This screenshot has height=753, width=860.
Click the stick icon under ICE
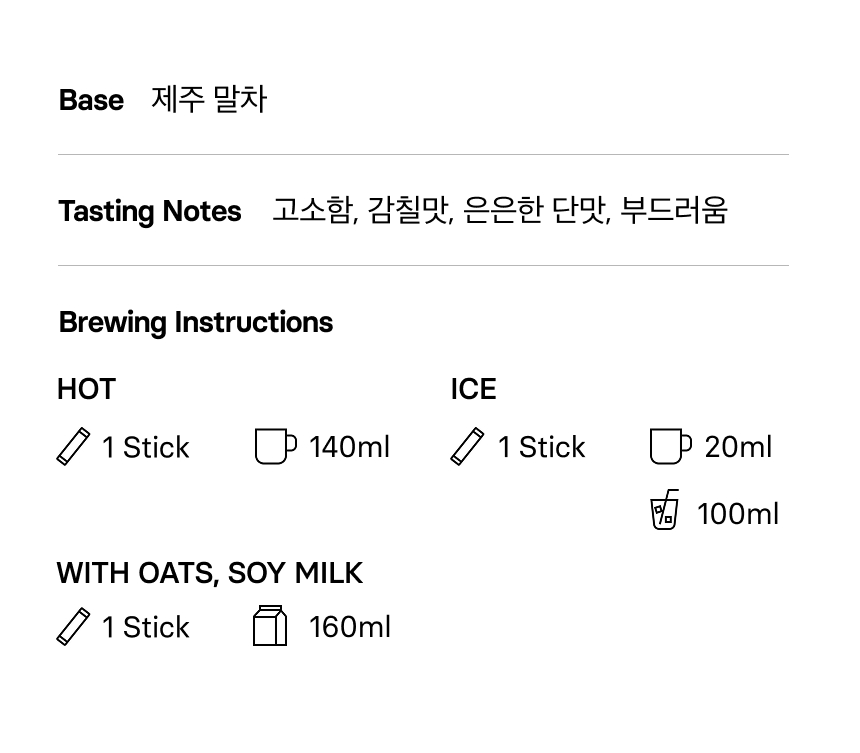tap(467, 446)
